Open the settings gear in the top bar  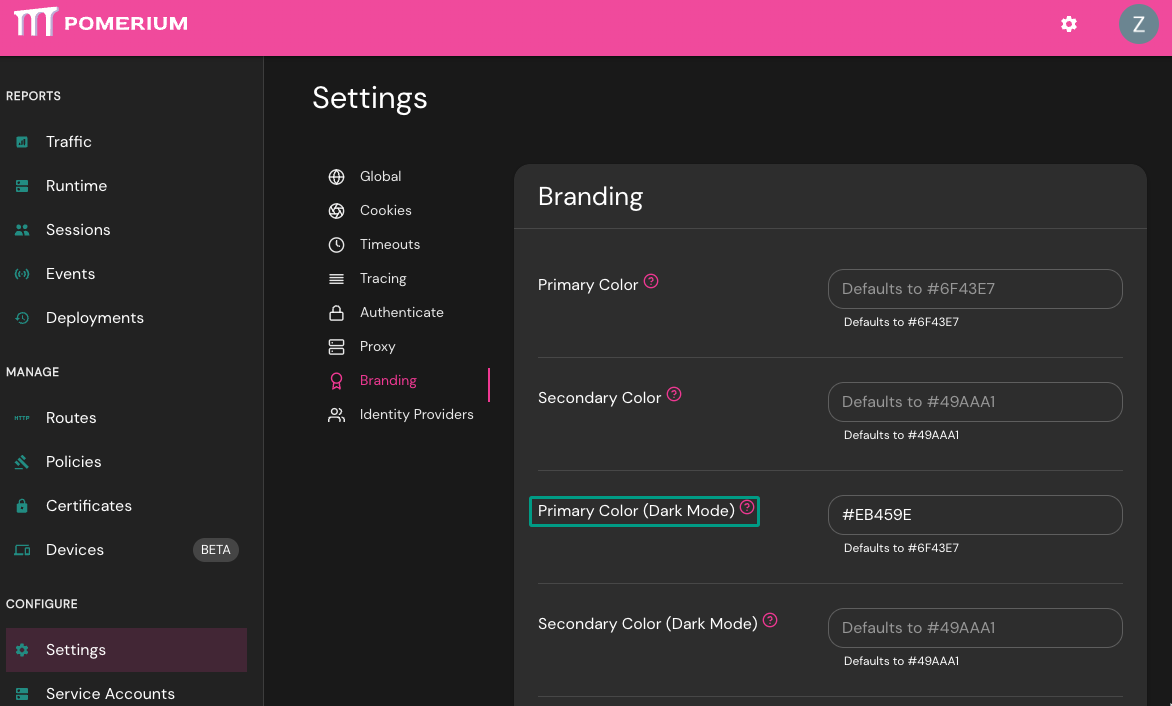(x=1068, y=24)
